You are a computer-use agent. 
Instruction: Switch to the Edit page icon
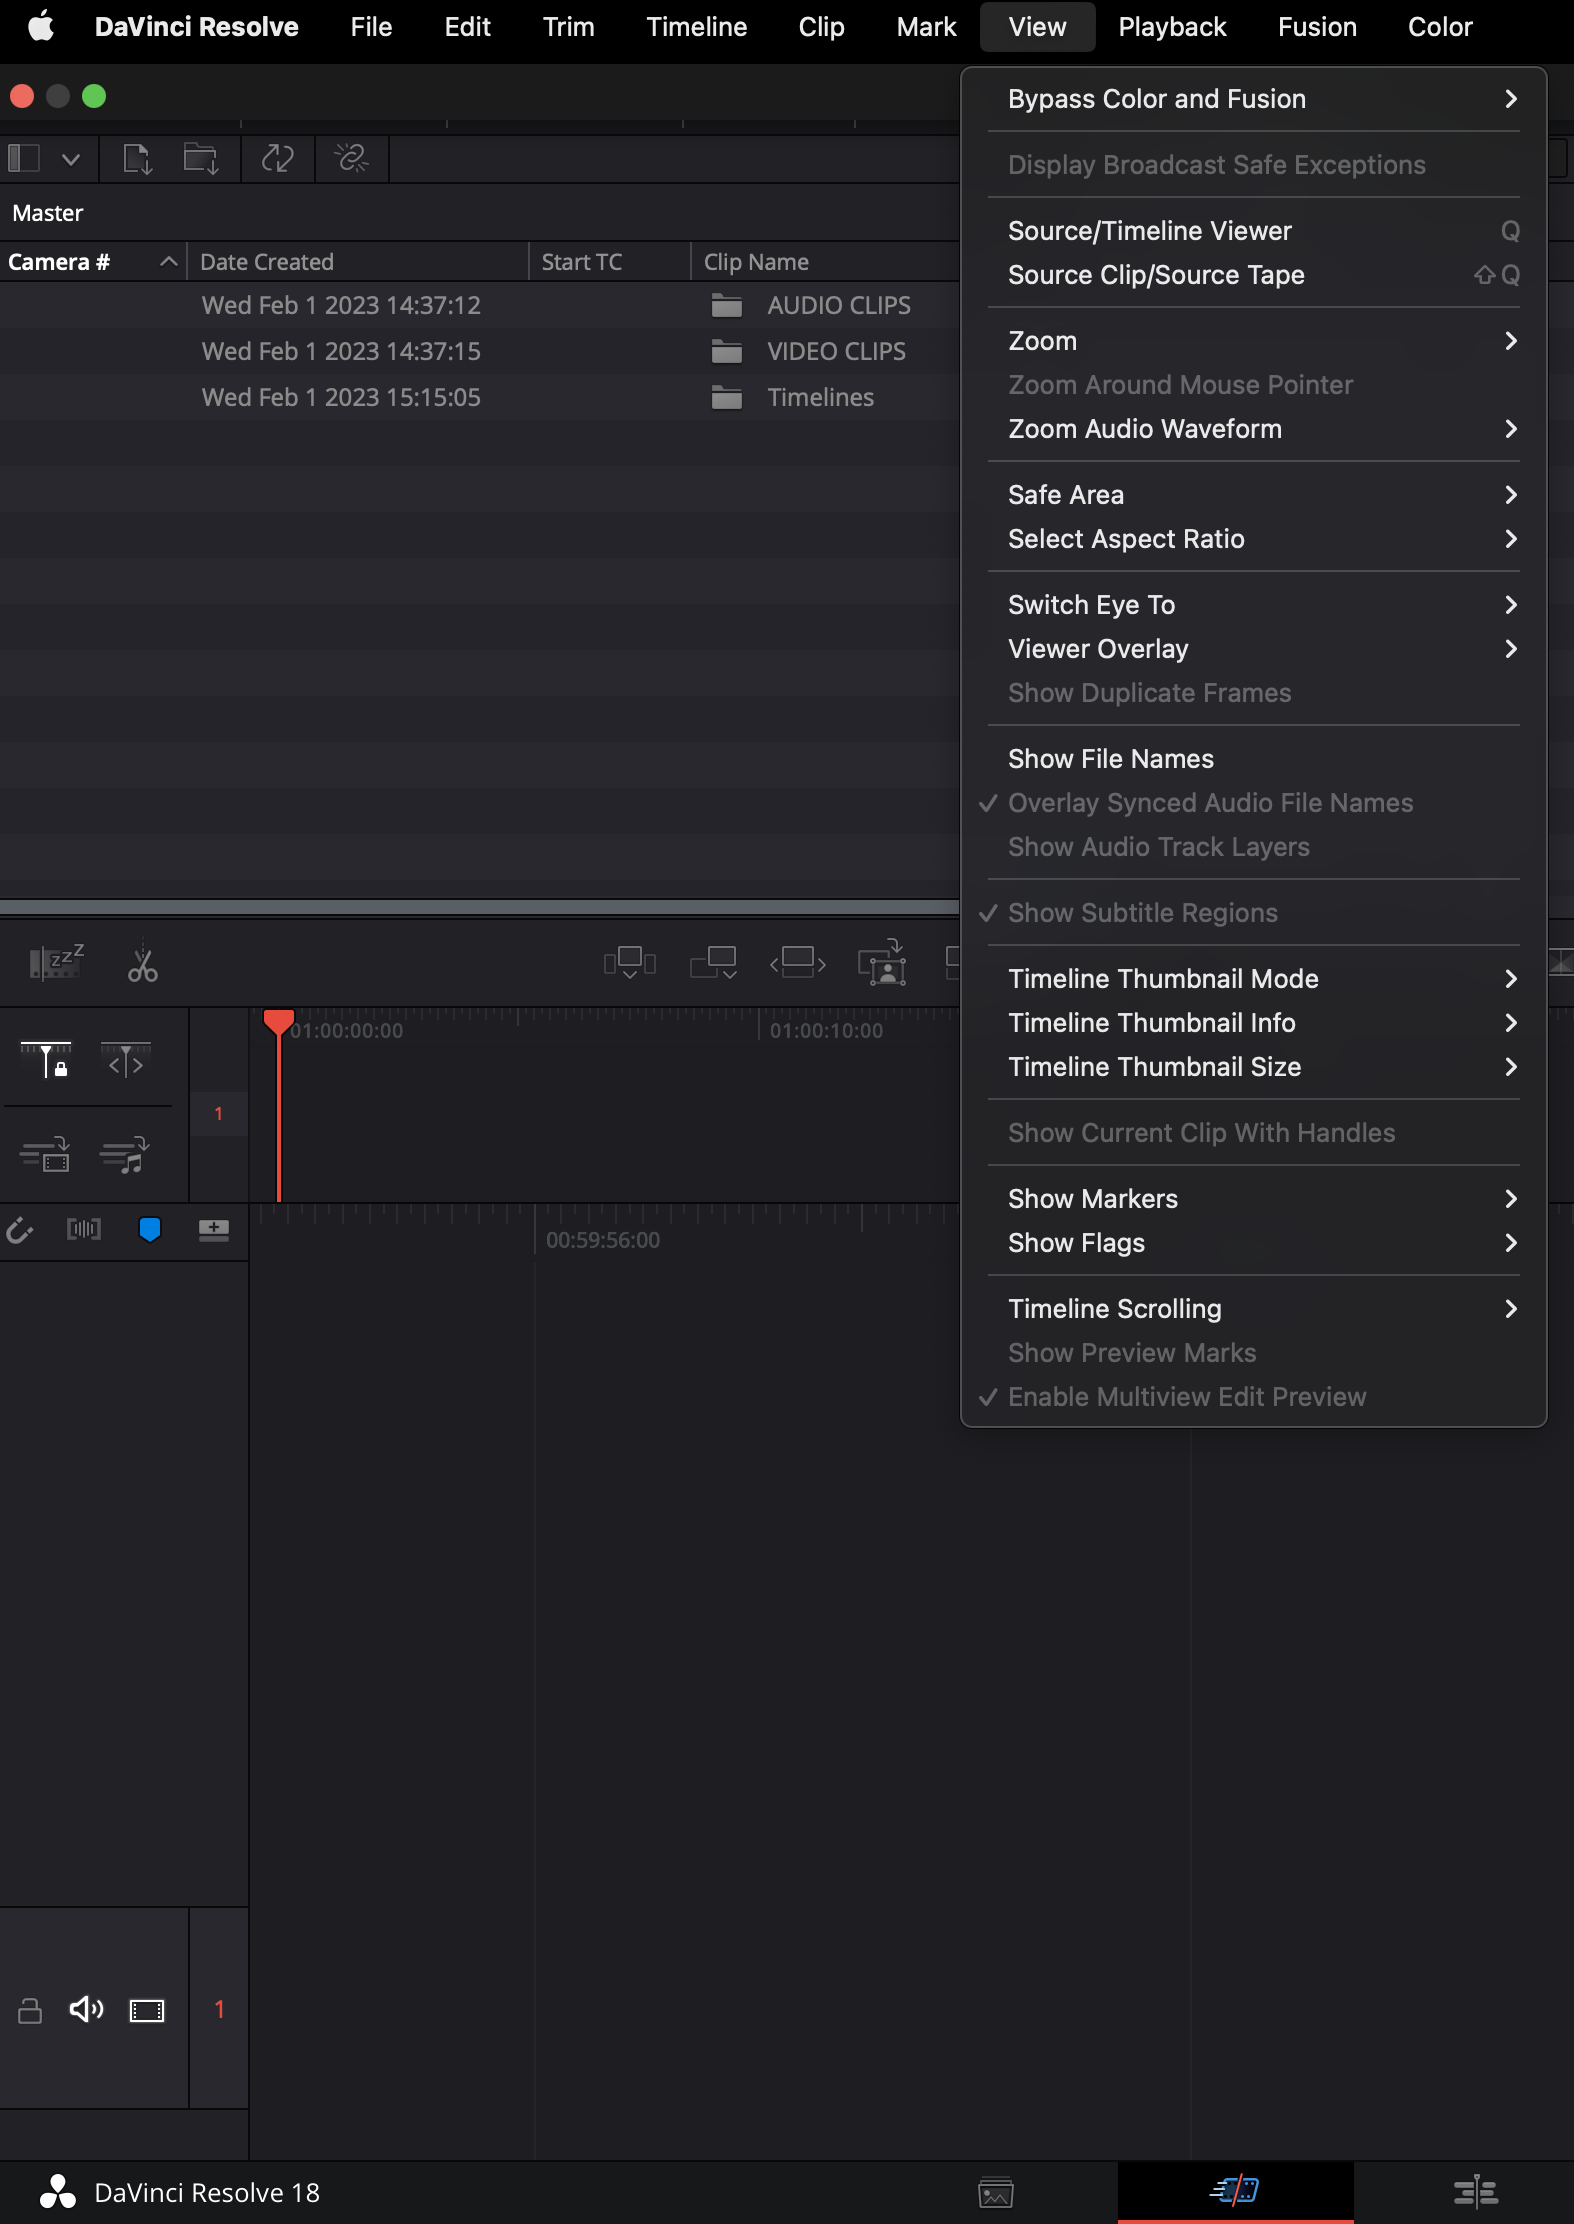(x=1475, y=2192)
